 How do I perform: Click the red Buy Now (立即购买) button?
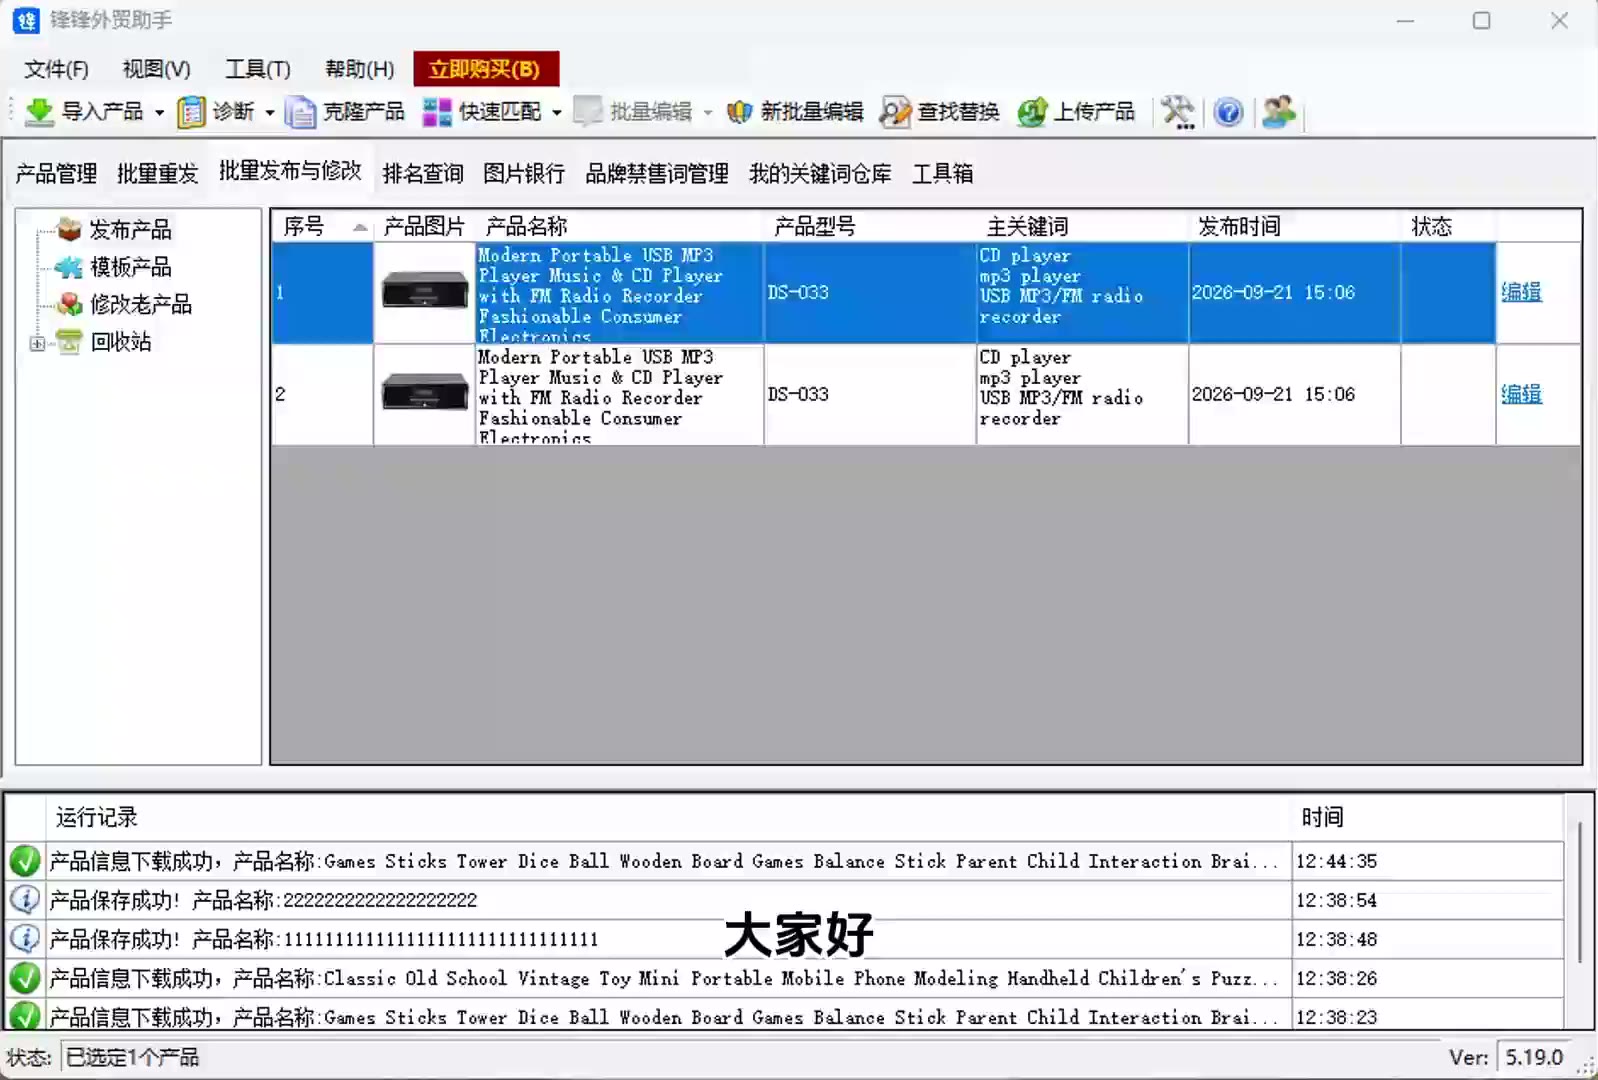tap(485, 69)
